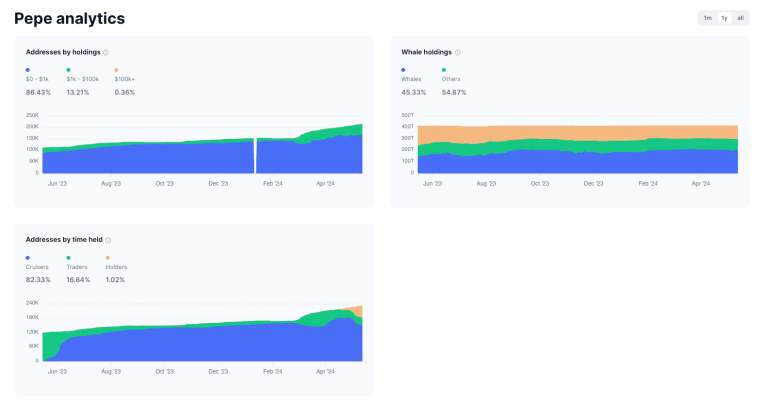Image resolution: width=768 pixels, height=405 pixels.
Task: Select the 1m time range tab
Action: point(707,18)
